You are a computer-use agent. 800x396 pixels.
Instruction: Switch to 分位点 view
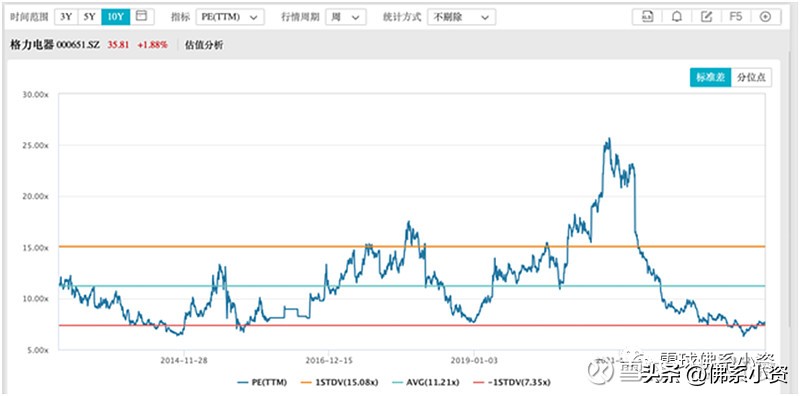click(751, 78)
